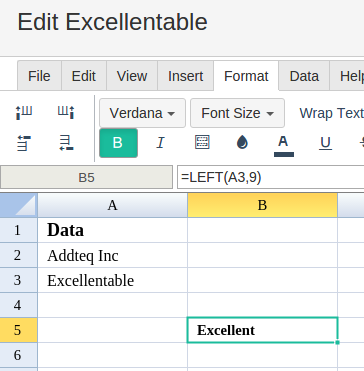Expand the Font Size dropdown
Screen dimensions: 364x371
tap(237, 113)
